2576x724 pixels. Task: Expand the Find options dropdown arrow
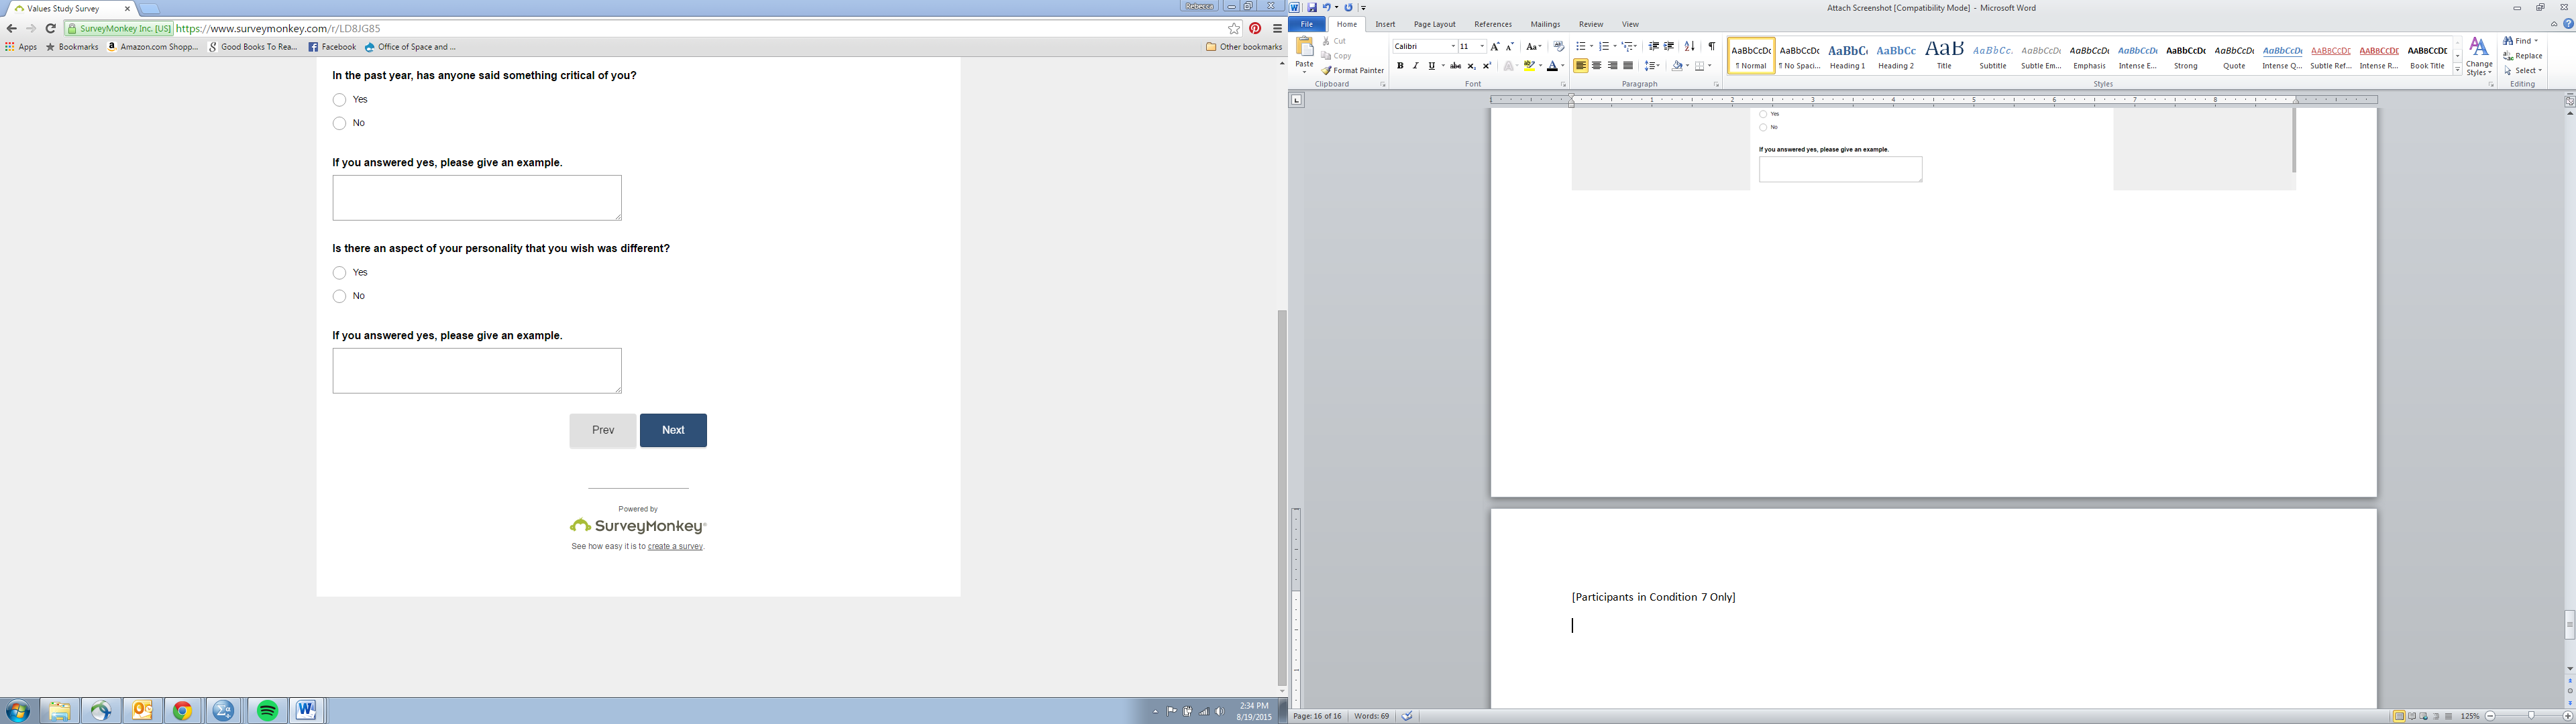tap(2536, 41)
